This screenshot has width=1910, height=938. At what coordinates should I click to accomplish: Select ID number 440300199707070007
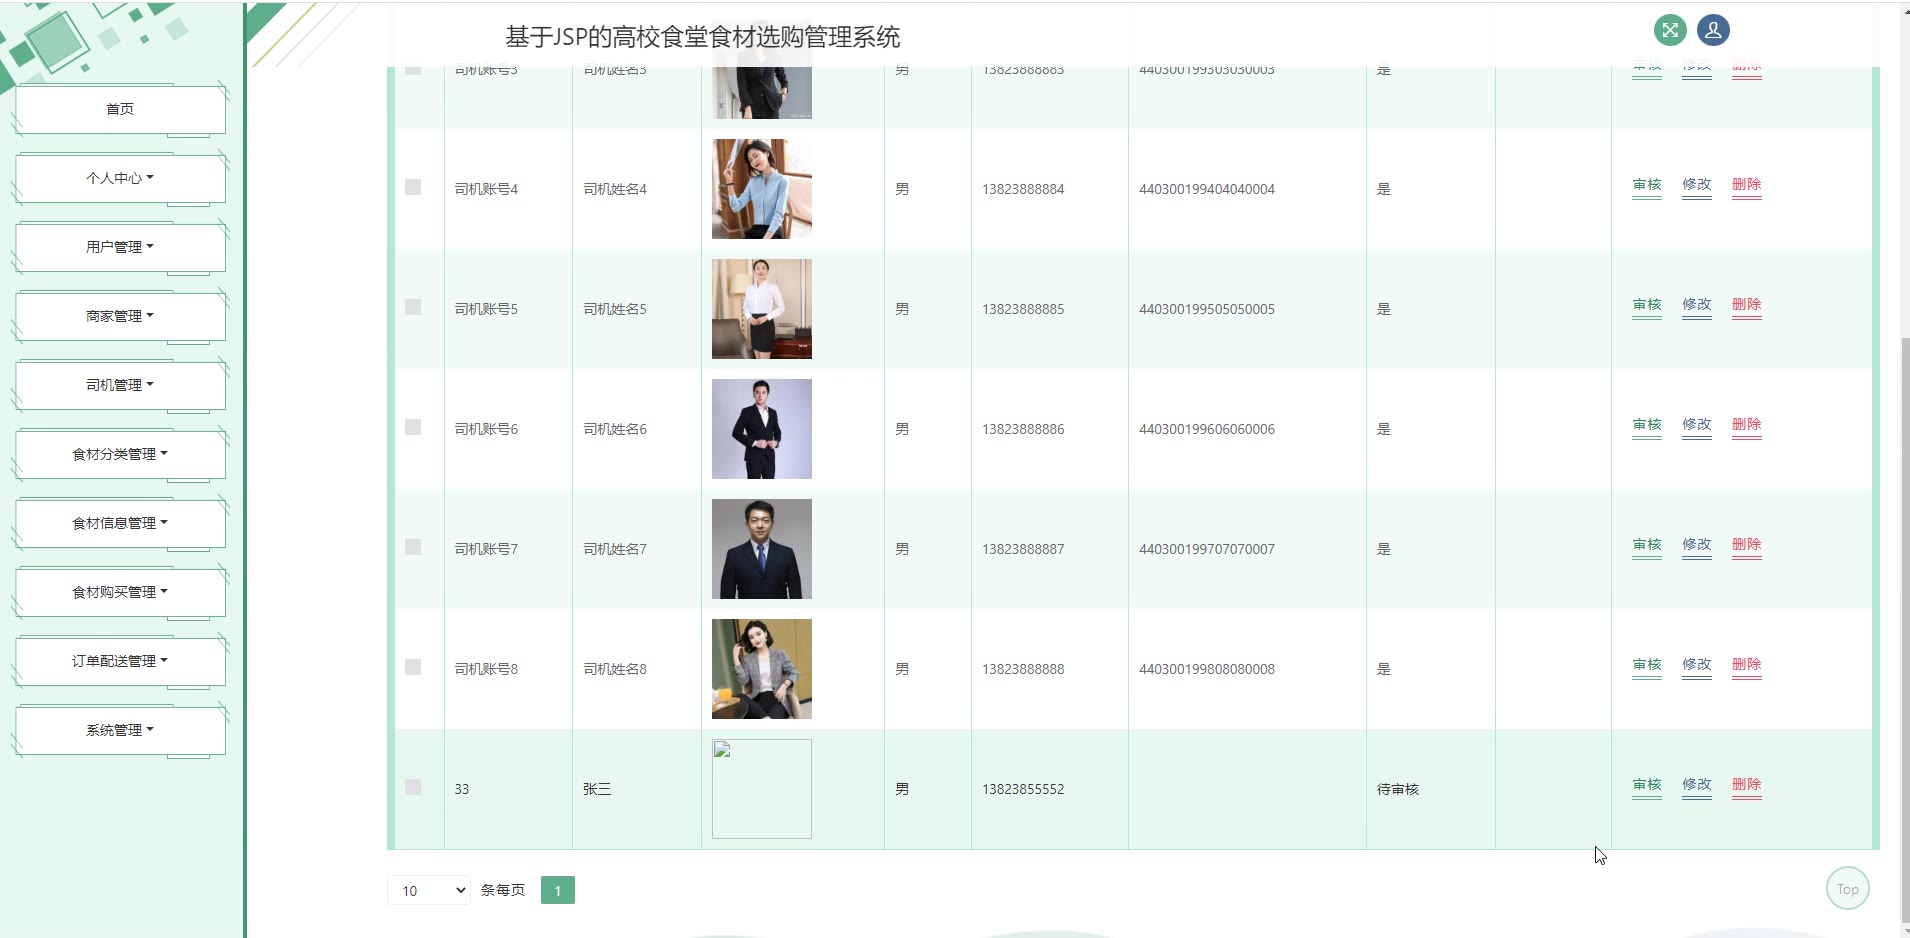point(1207,549)
